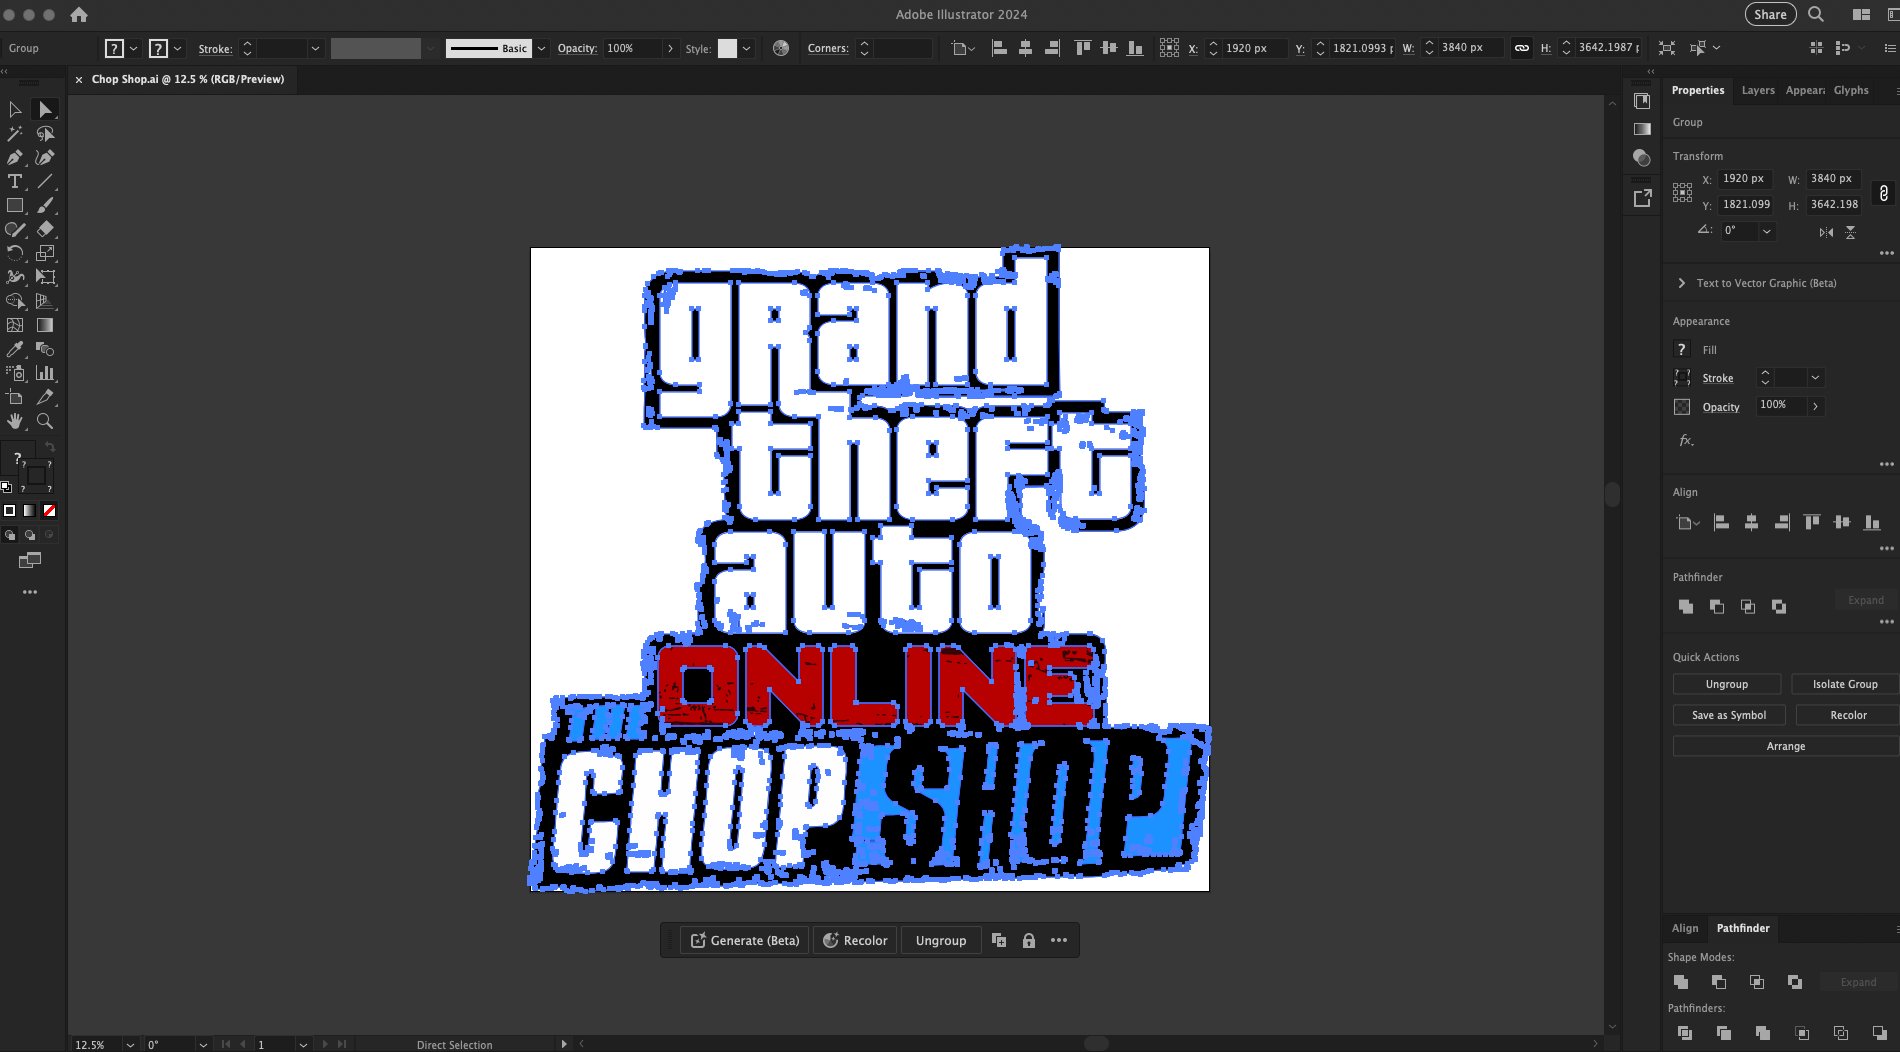
Task: Select the Chop Shop.ai document tab
Action: click(188, 79)
